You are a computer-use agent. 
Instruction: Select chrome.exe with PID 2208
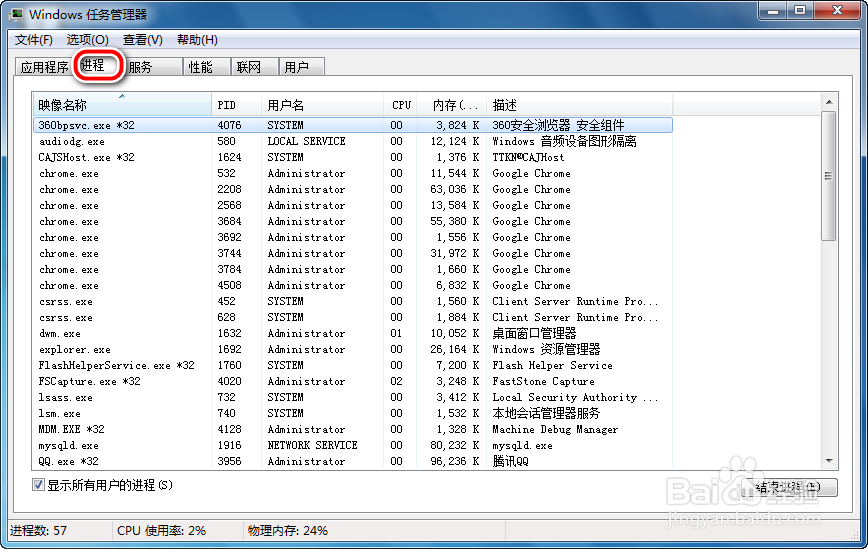353,189
